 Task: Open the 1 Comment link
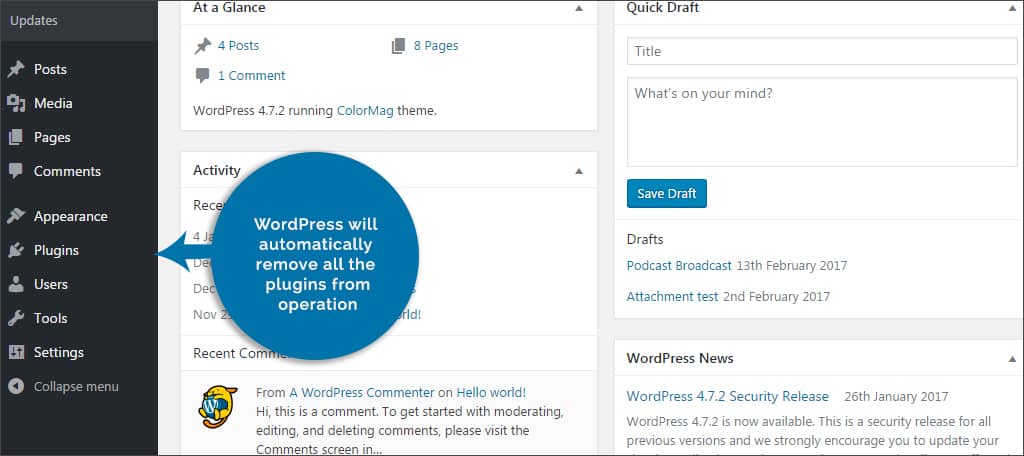pyautogui.click(x=251, y=76)
